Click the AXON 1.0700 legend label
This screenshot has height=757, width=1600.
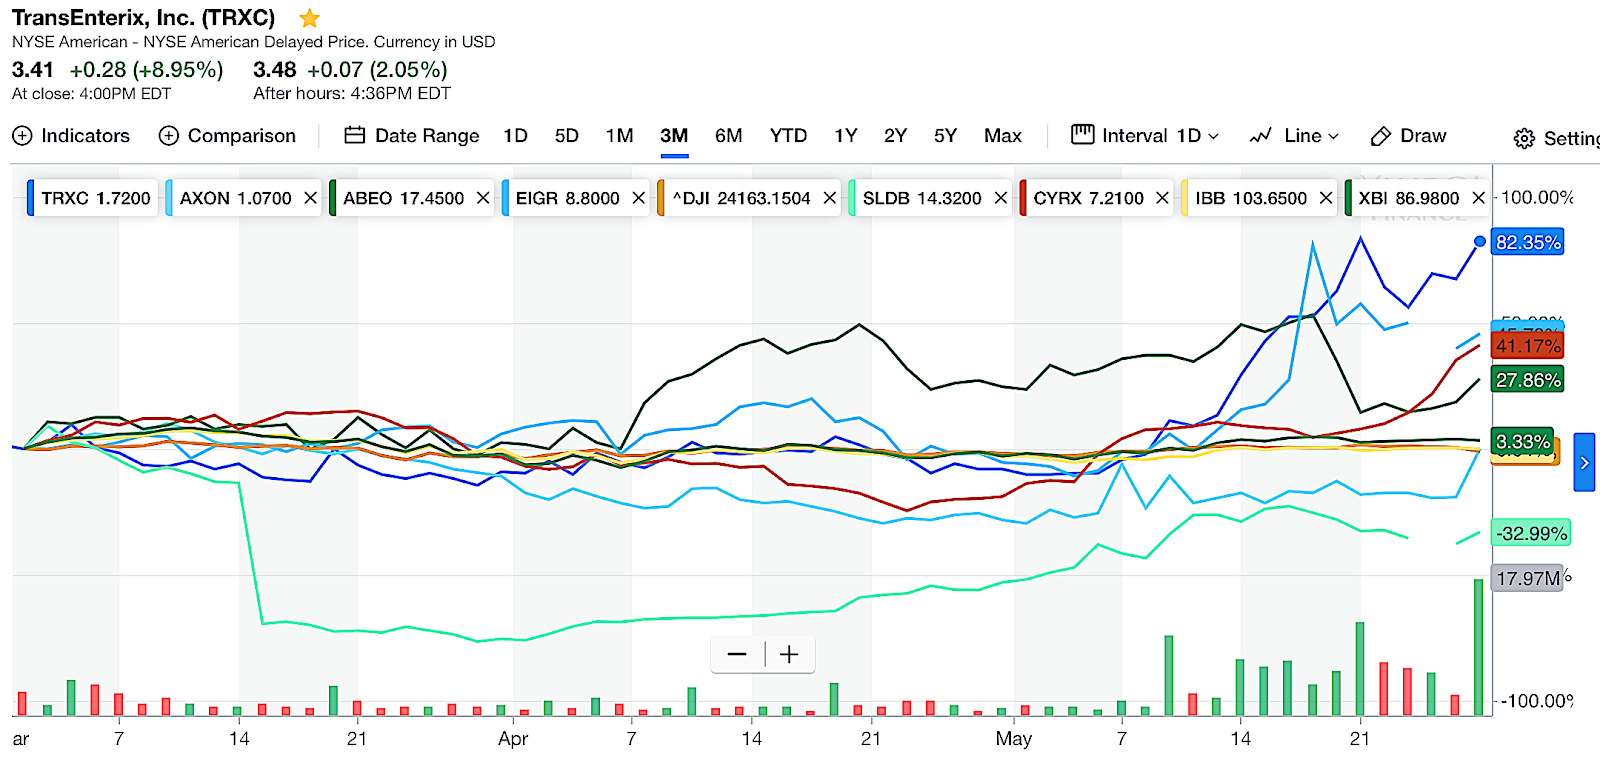(x=235, y=198)
